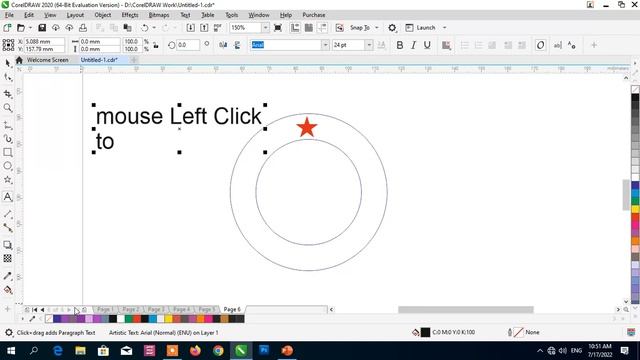Select the Artistic Media tool
This screenshot has height=360, width=640.
[x=8, y=139]
